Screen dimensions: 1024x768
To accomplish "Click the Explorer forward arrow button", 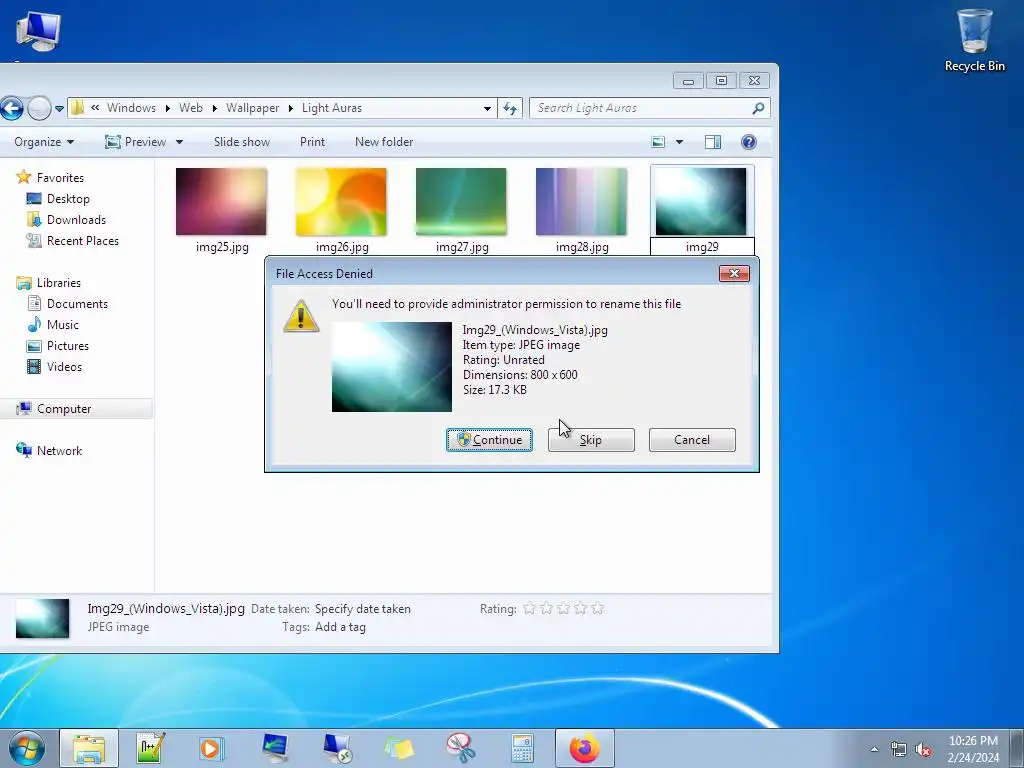I will [39, 108].
